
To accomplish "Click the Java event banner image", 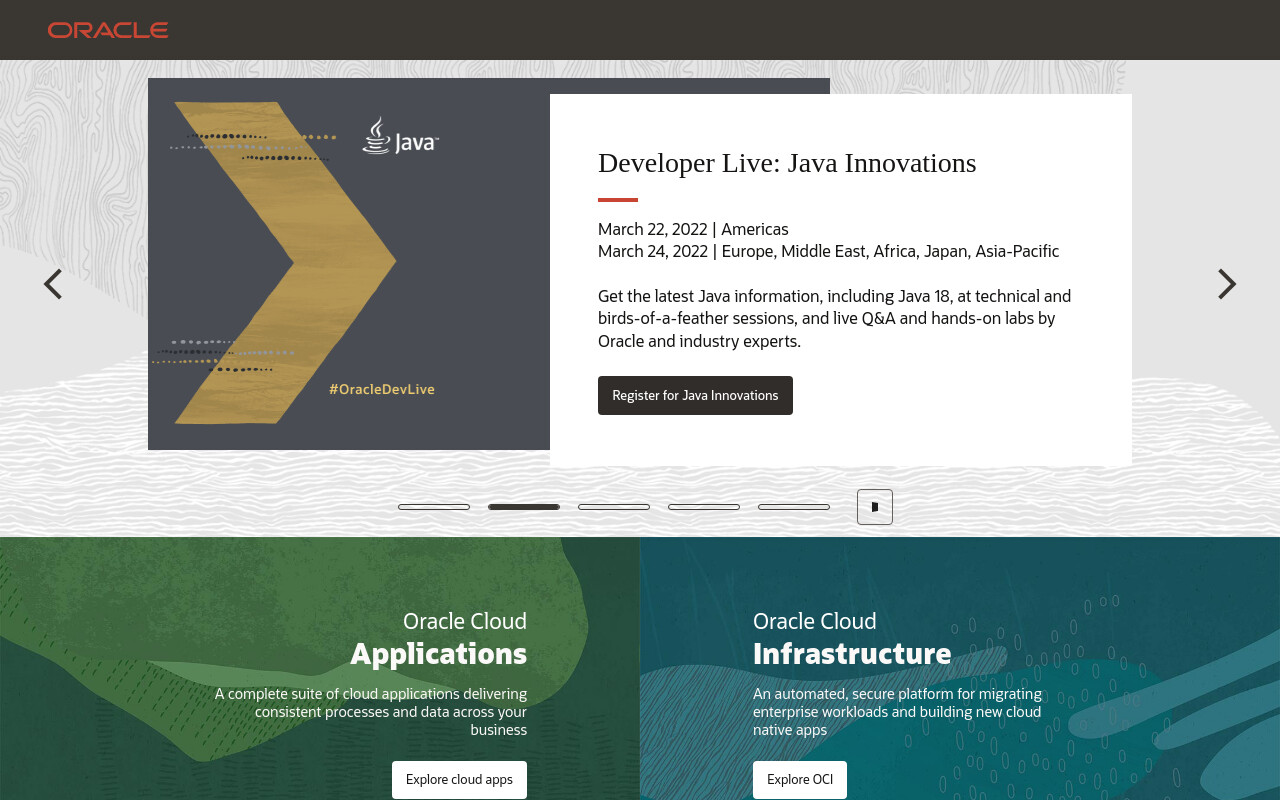I will [x=349, y=264].
